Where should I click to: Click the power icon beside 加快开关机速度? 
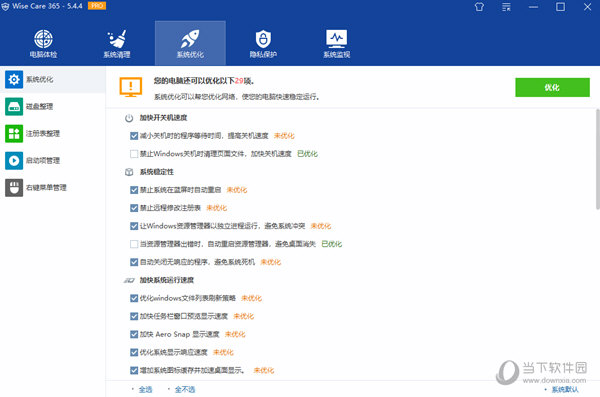tap(129, 118)
